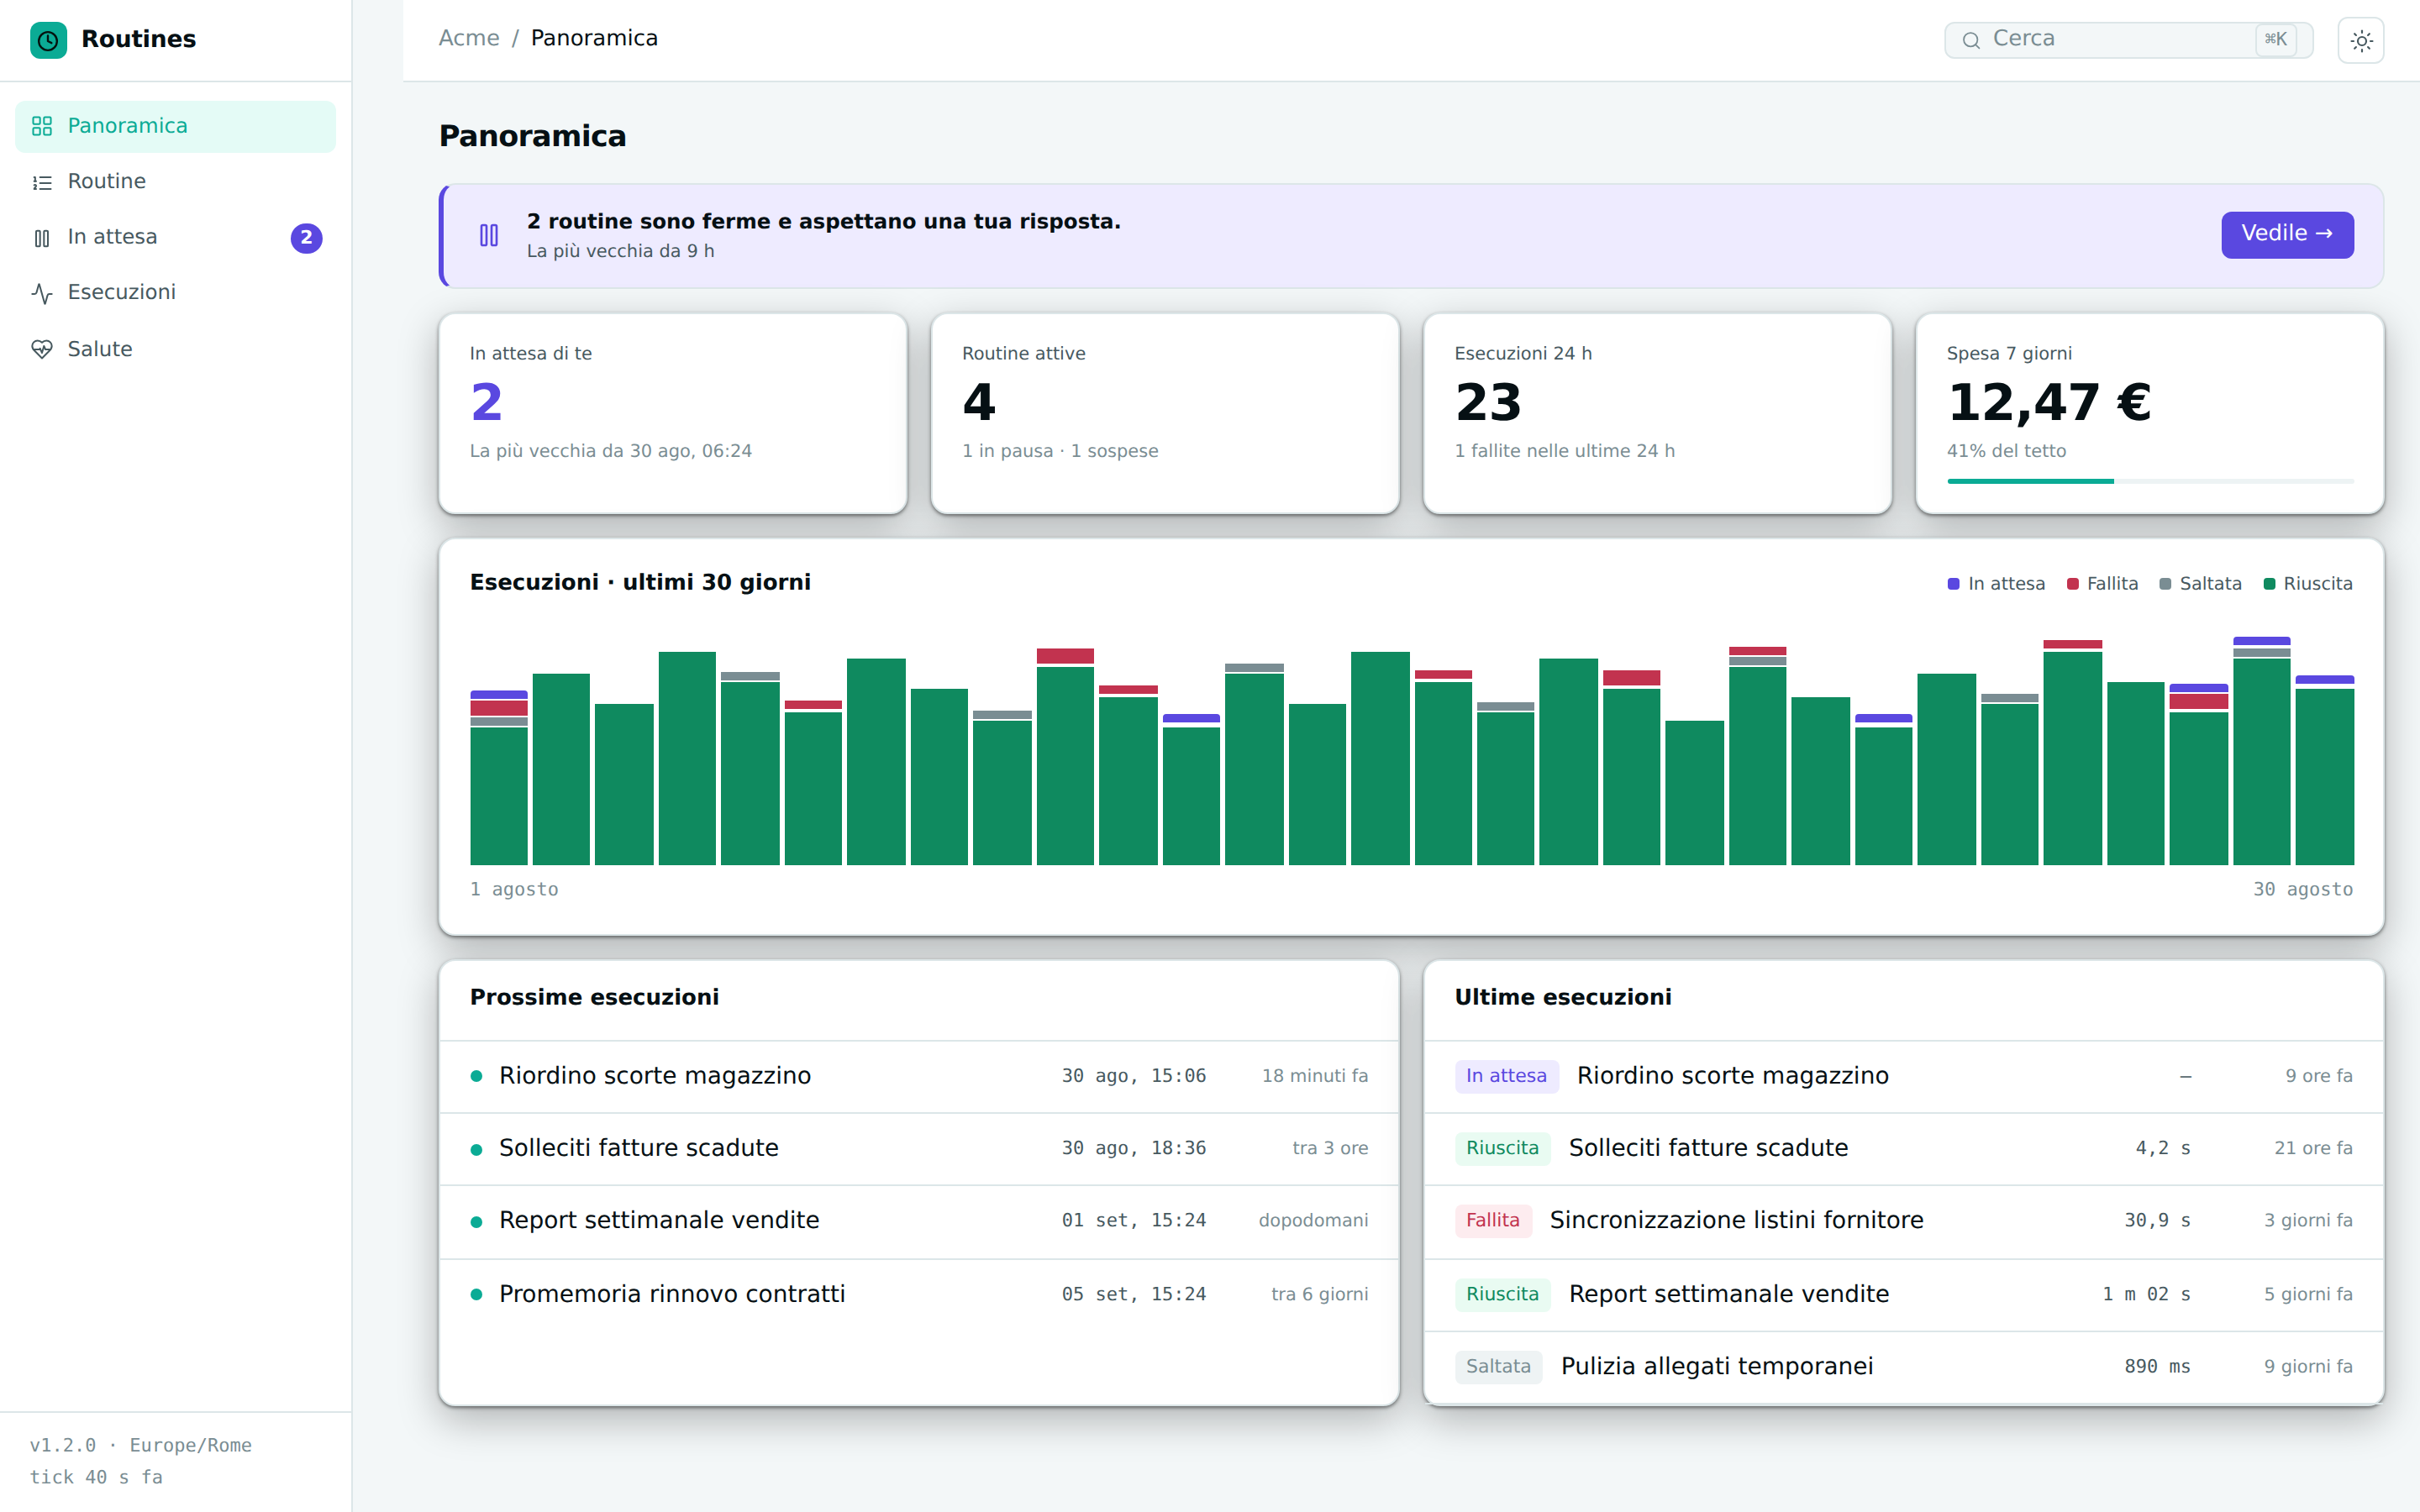Open the In attesa di te card
Image resolution: width=2420 pixels, height=1512 pixels.
click(673, 413)
